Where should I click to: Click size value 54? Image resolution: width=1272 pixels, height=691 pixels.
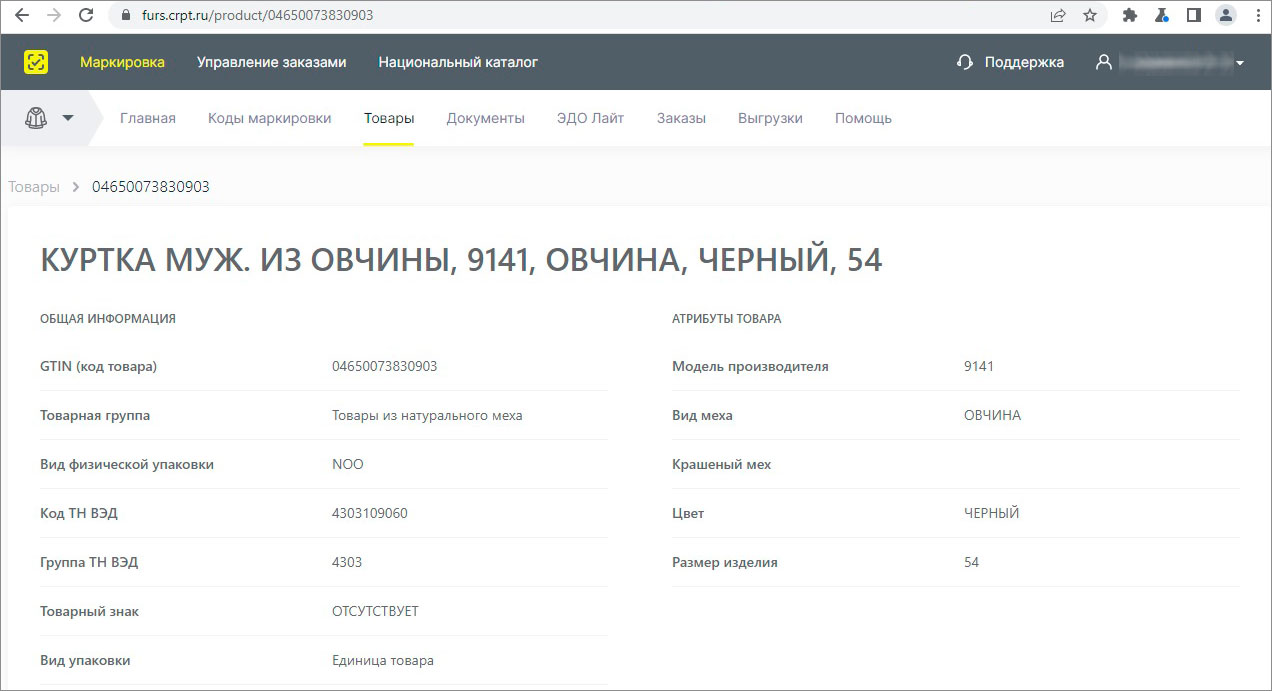click(972, 562)
